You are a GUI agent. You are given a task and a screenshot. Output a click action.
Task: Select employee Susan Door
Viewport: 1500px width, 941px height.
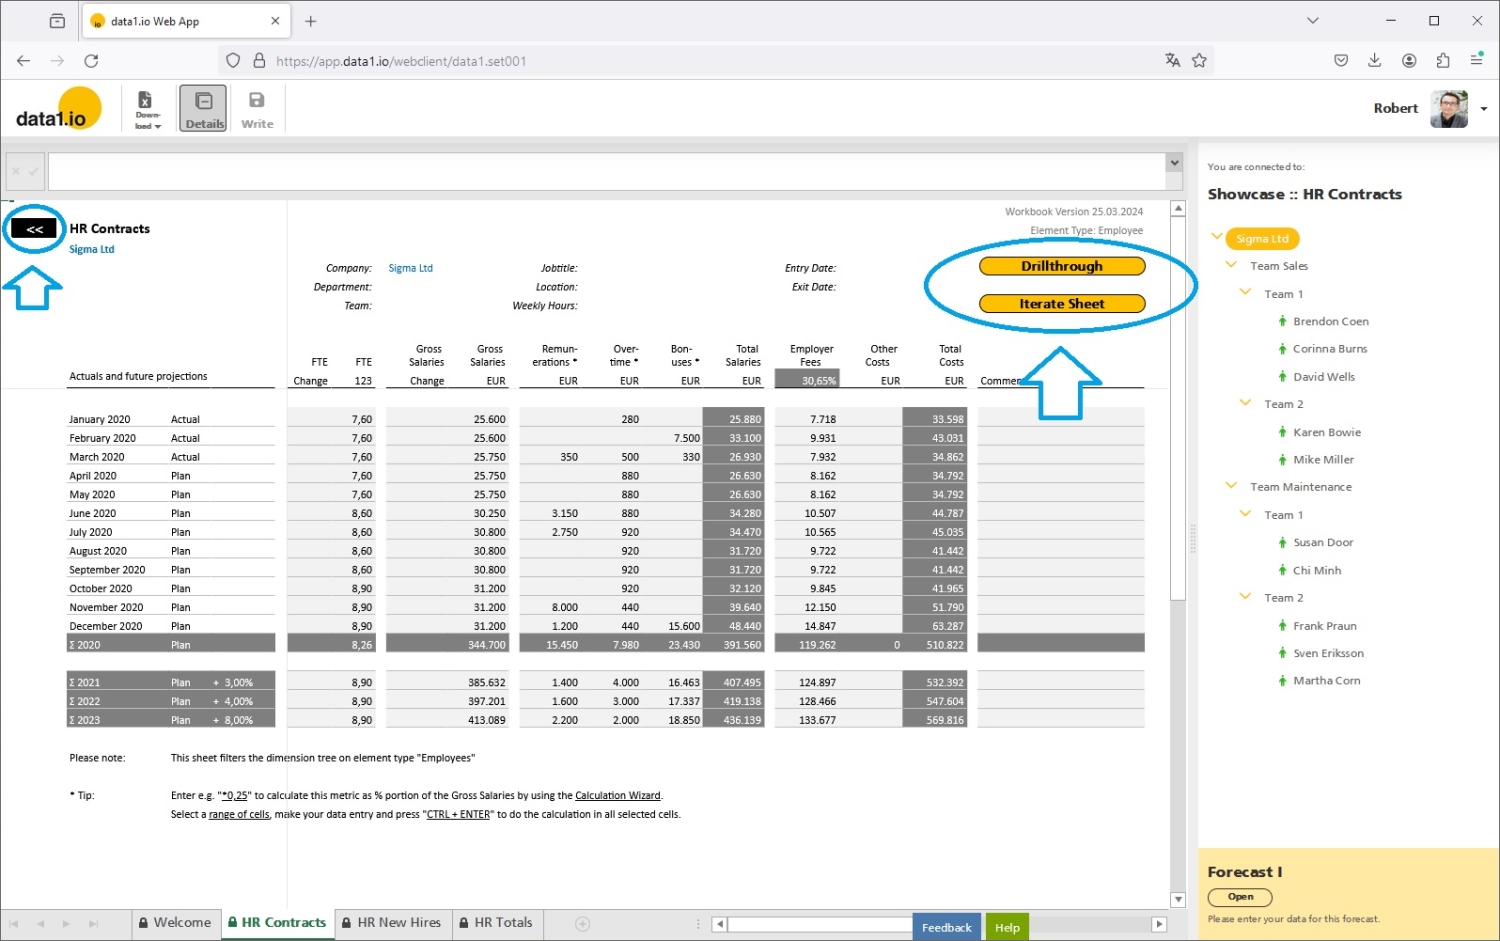(1323, 543)
